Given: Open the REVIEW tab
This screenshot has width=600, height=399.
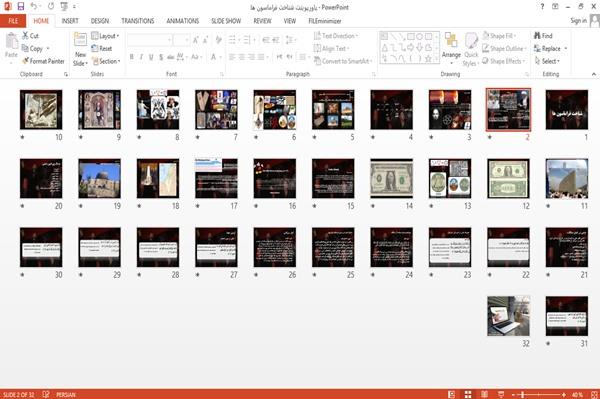Looking at the screenshot, I should pos(262,21).
